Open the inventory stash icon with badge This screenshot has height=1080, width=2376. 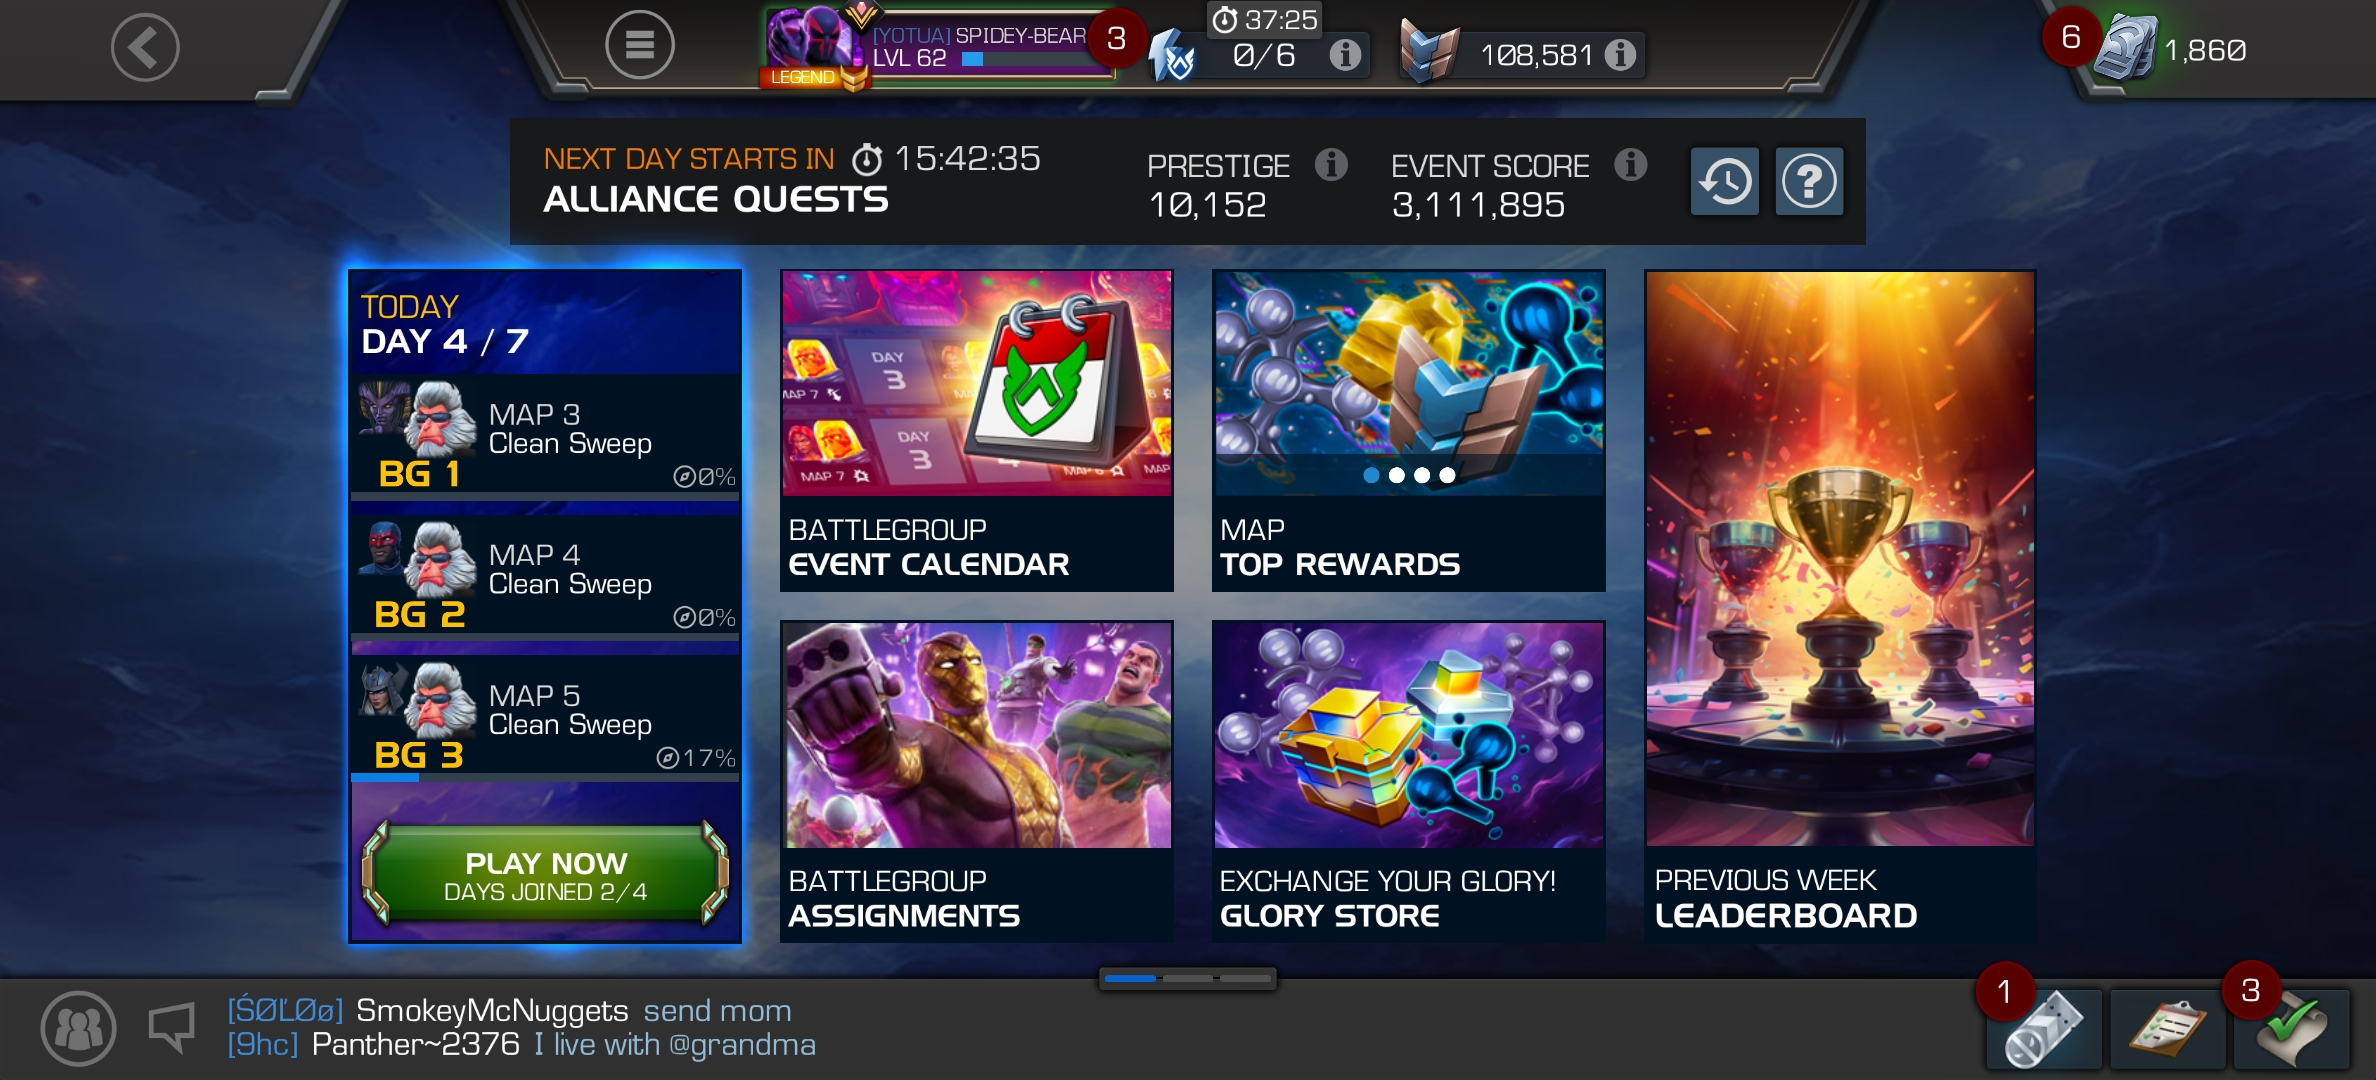tap(2043, 1030)
